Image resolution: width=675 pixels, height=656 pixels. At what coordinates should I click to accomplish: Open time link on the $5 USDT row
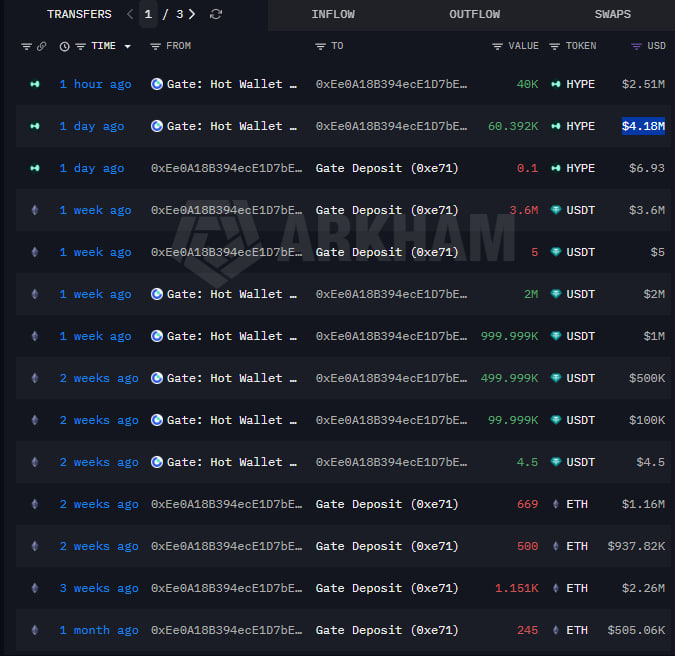point(95,252)
